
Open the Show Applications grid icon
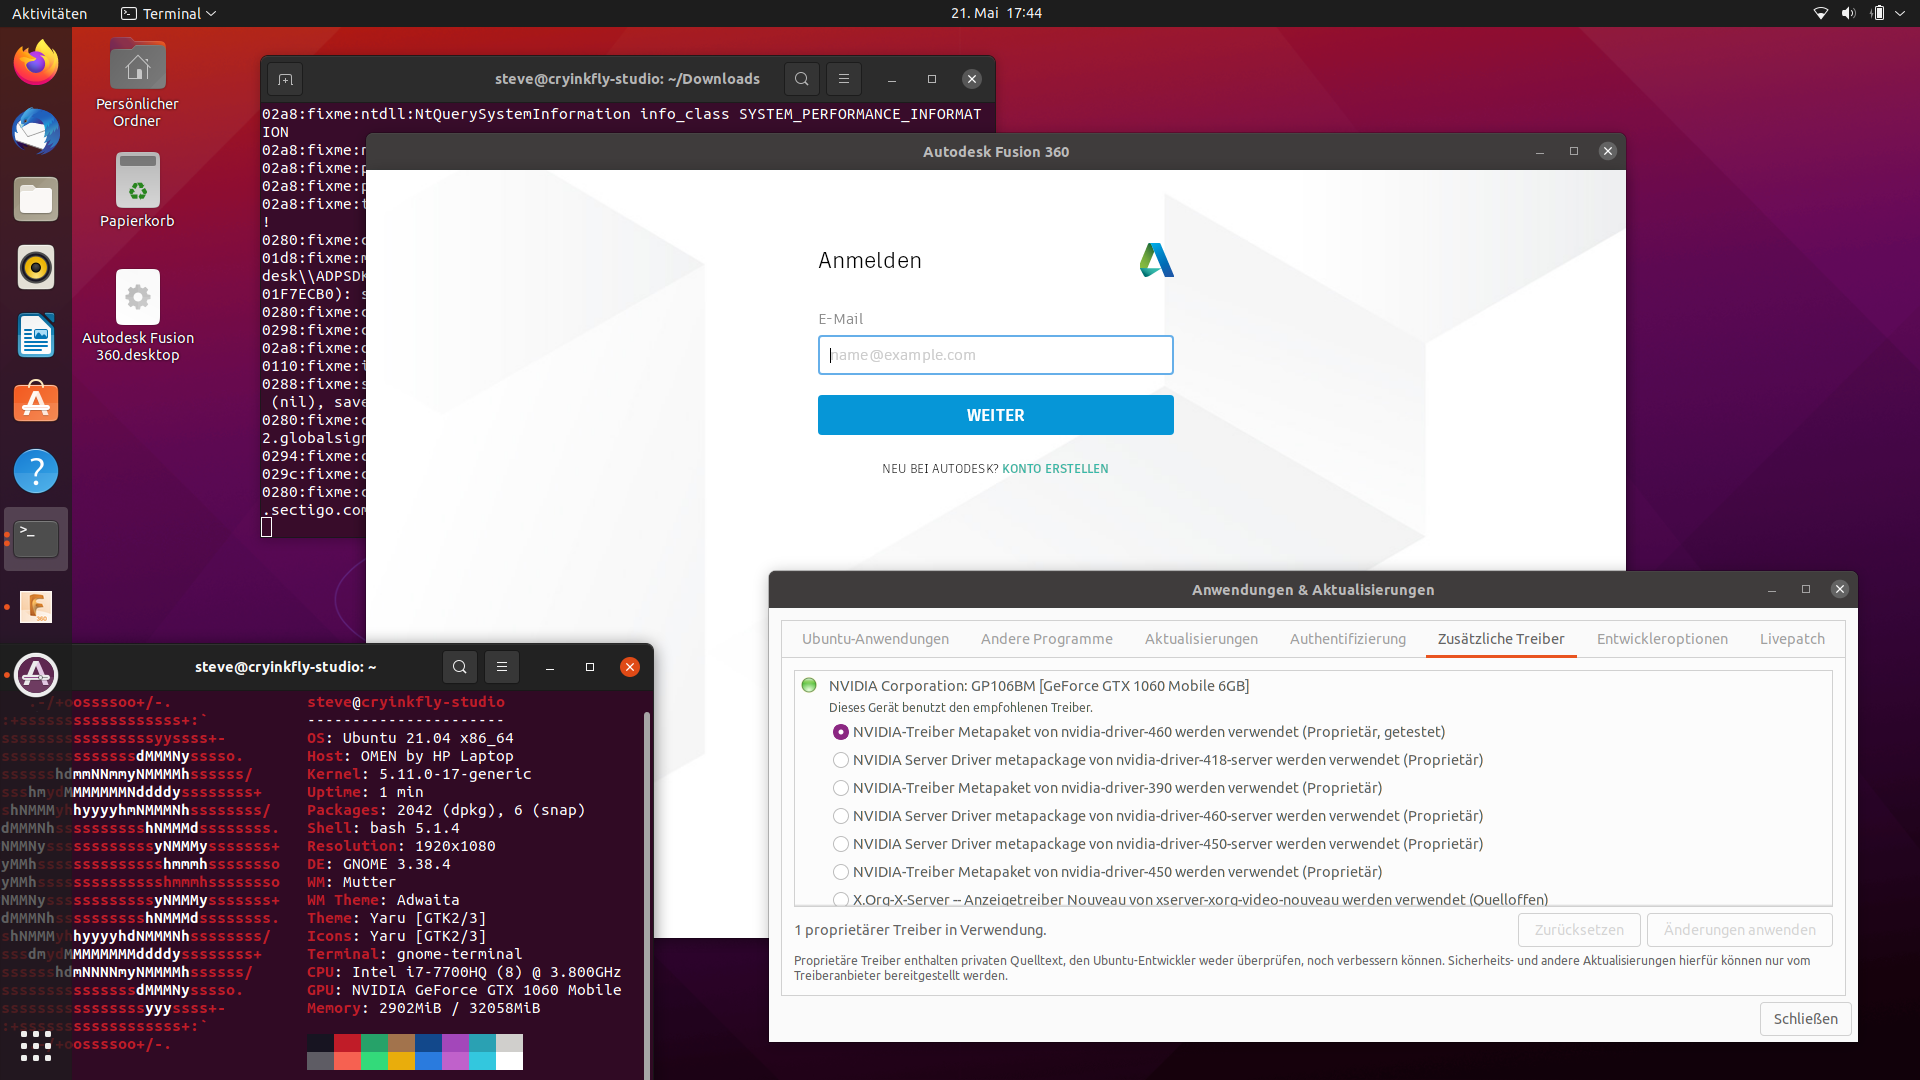coord(35,1046)
